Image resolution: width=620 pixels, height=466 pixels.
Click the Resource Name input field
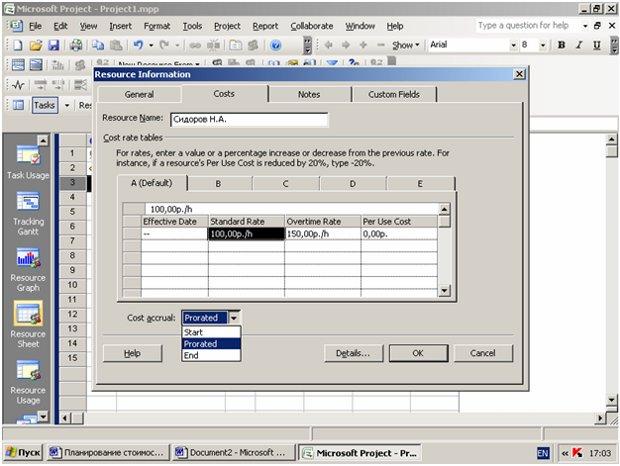[x=249, y=119]
